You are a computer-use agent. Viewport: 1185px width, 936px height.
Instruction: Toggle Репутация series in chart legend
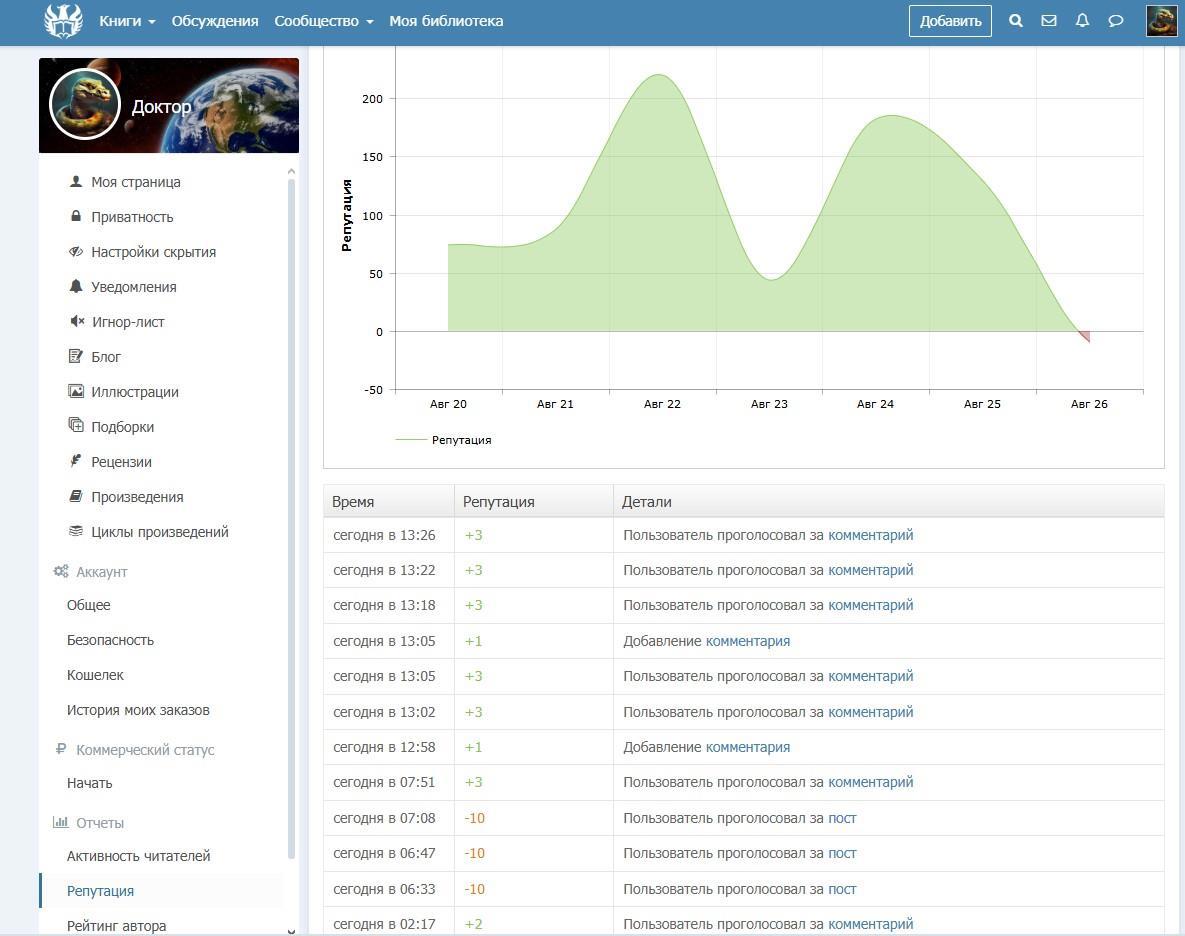(460, 440)
